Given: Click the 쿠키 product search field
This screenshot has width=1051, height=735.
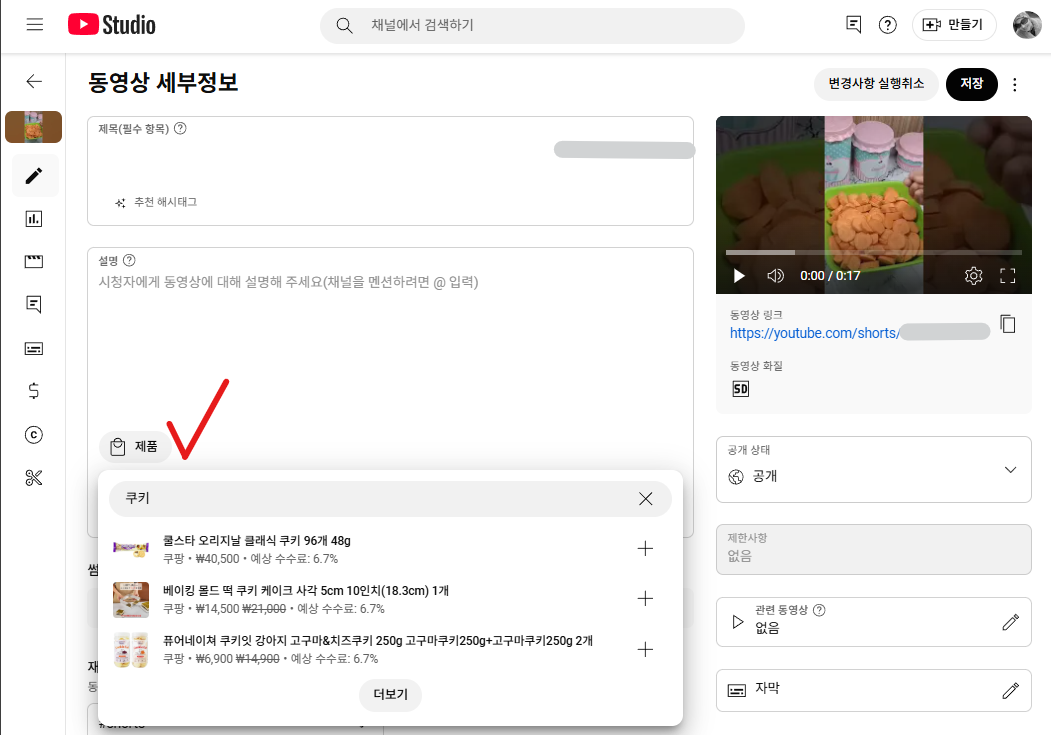Looking at the screenshot, I should [390, 498].
